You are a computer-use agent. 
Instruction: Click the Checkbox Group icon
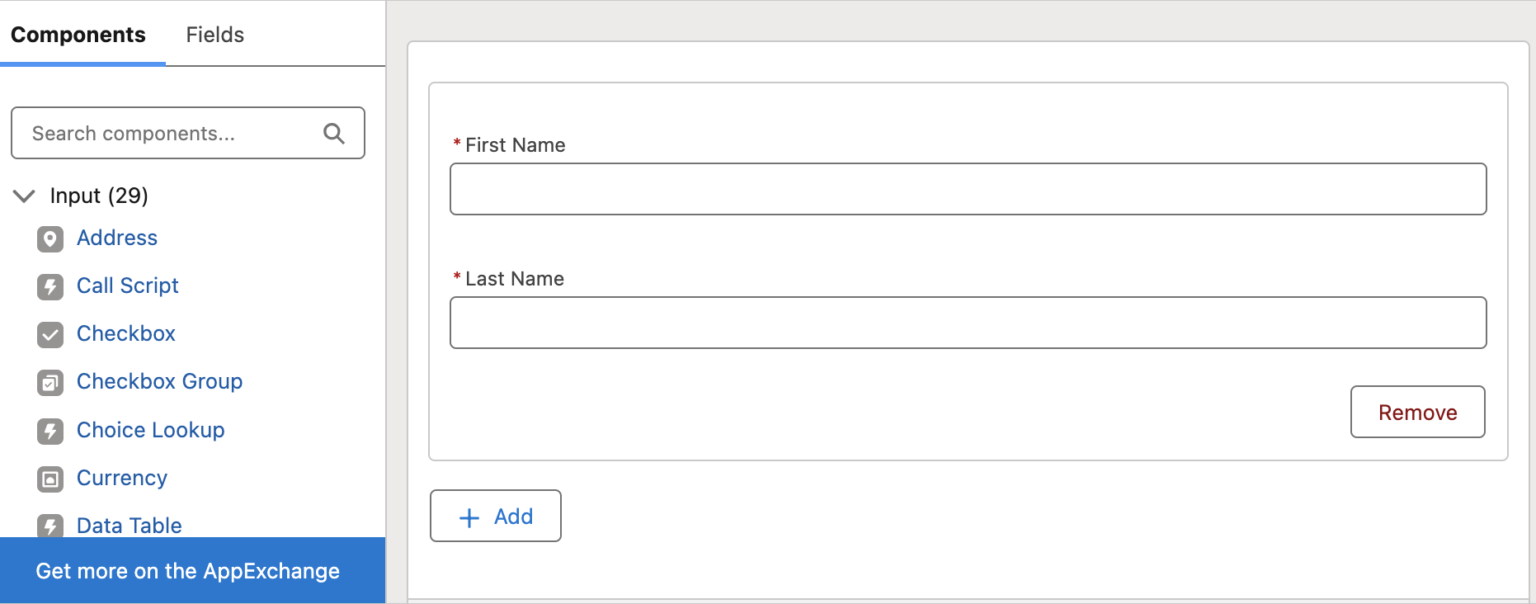50,383
